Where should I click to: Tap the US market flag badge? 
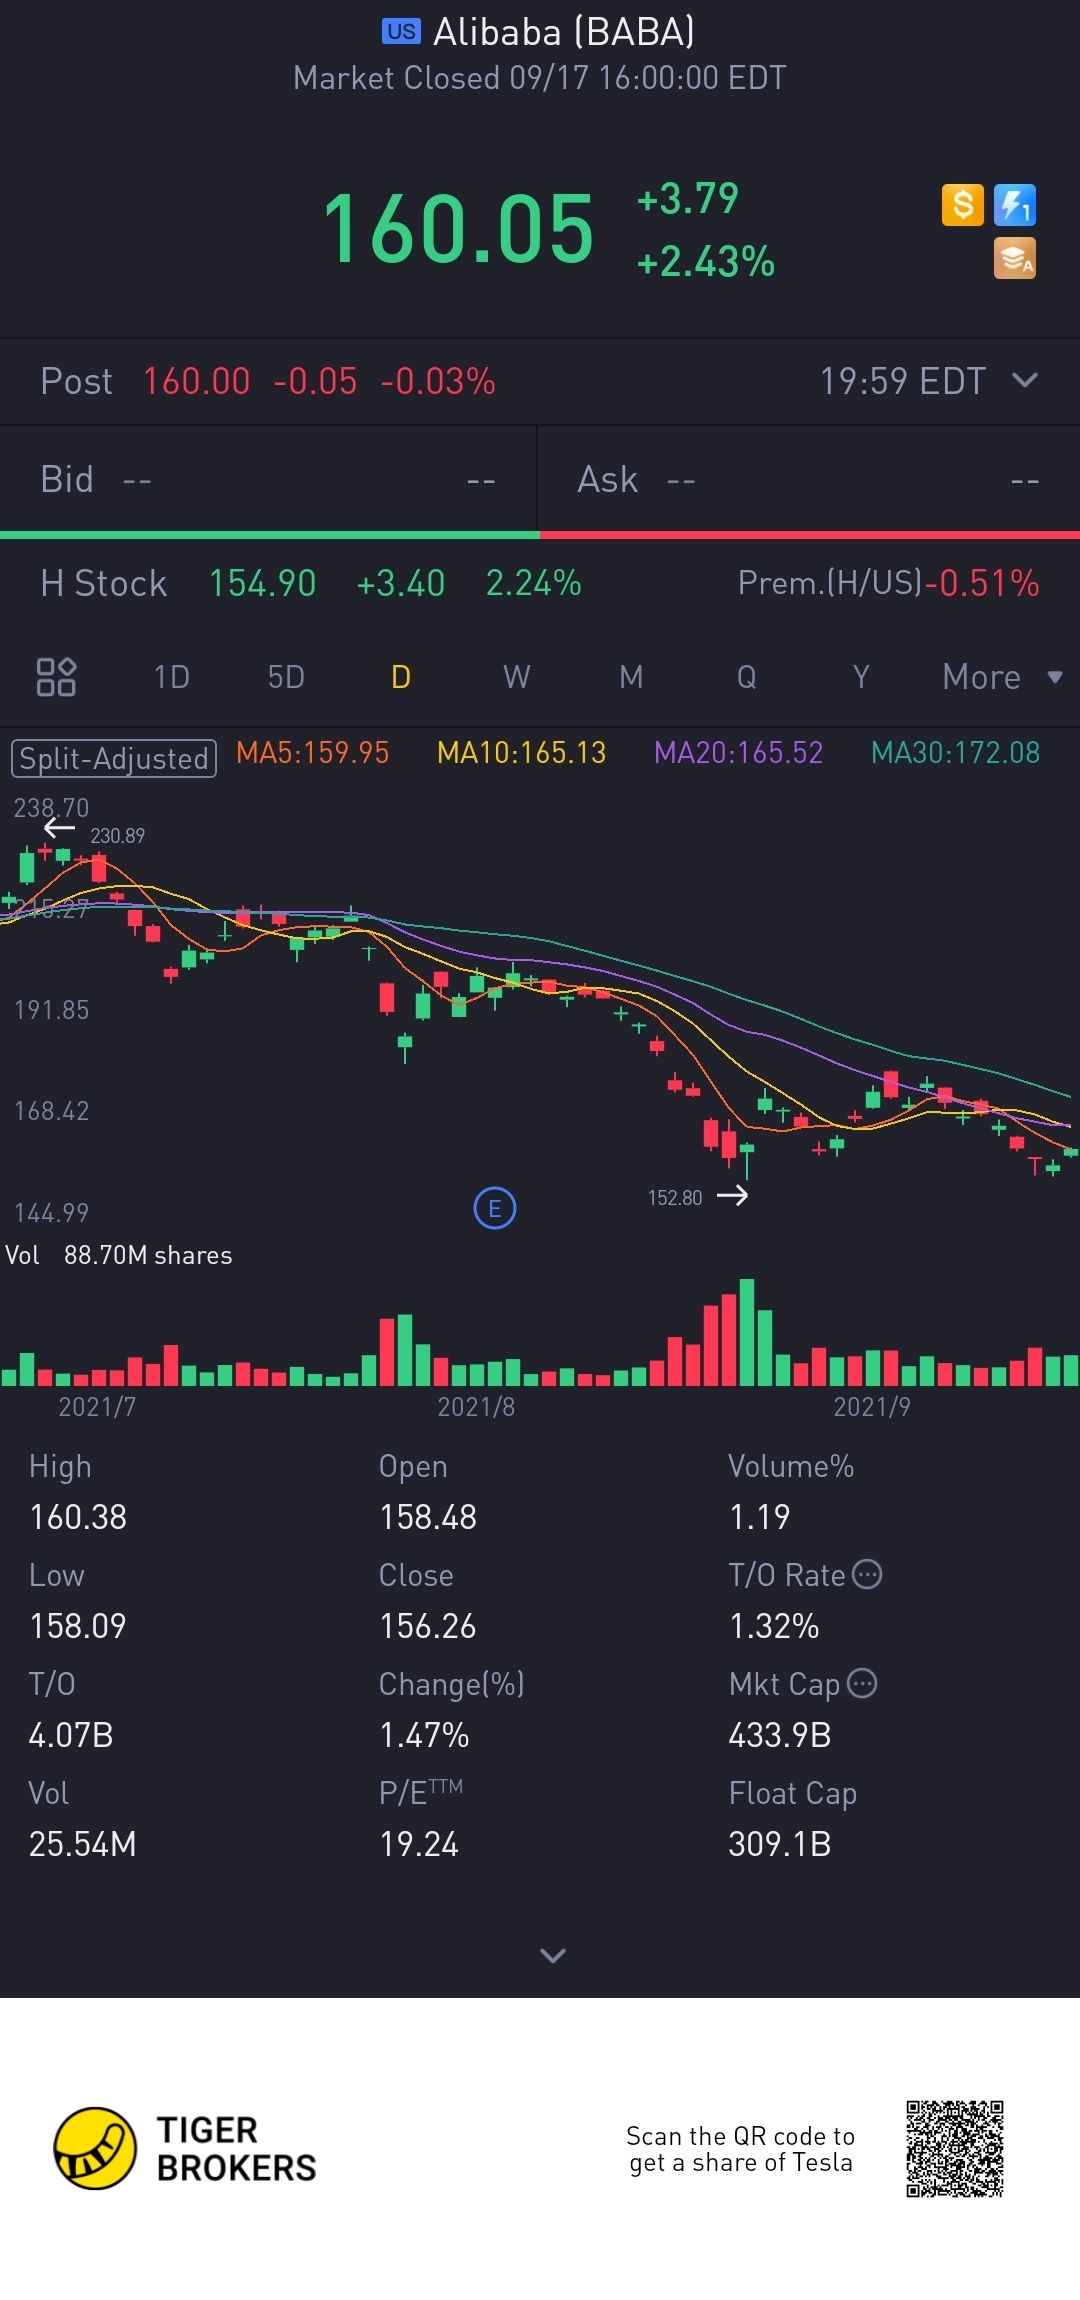[401, 32]
